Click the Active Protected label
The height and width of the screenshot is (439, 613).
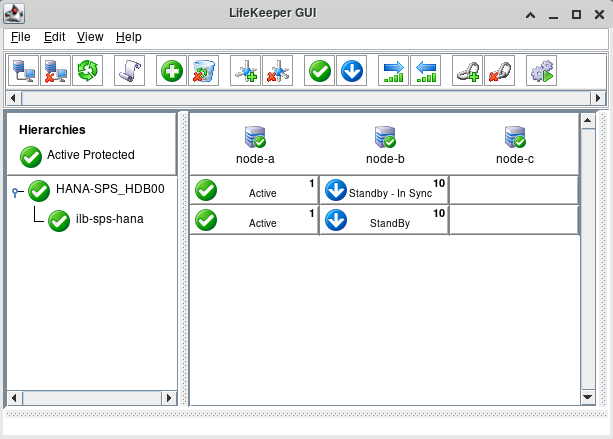[x=91, y=154]
